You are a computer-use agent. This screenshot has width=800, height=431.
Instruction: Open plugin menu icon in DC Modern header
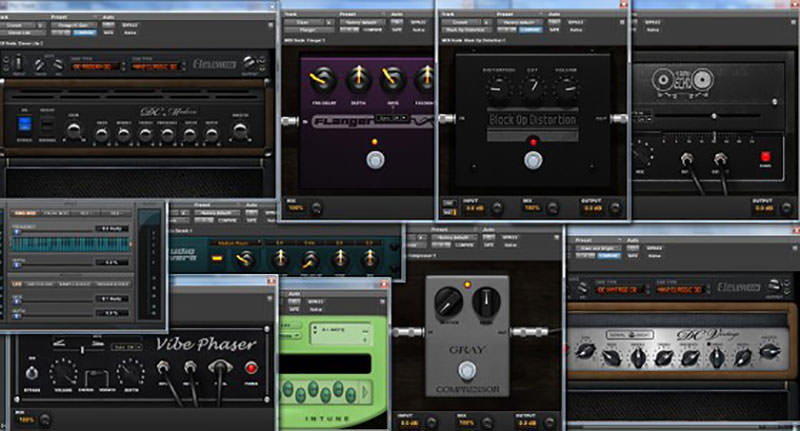270,24
